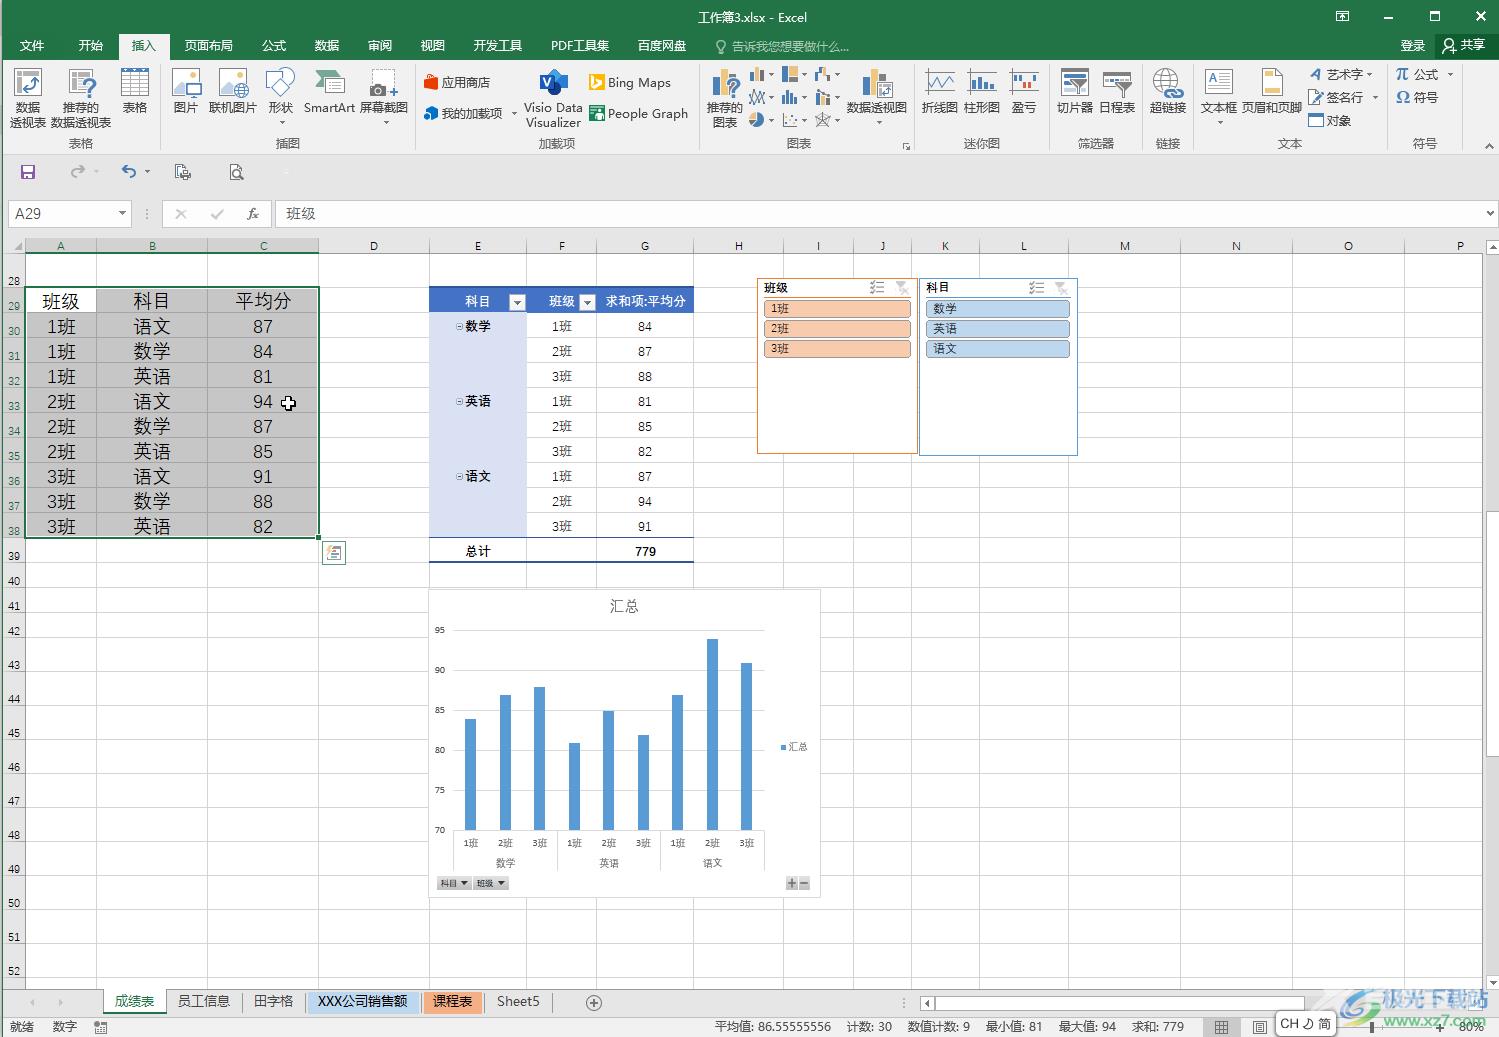1499x1037 pixels.
Task: Toggle multi-select in the 科目 slicer
Action: (x=1037, y=288)
